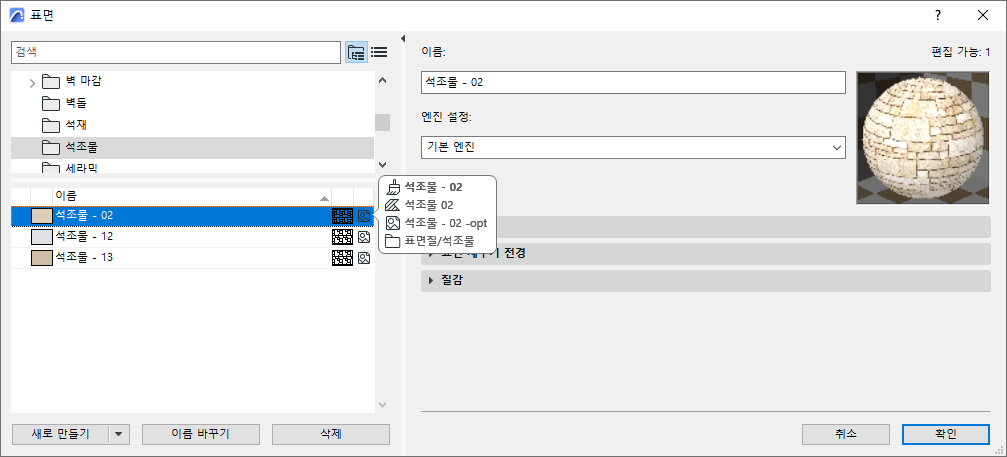Open the 기본 엔진 engine settings dropdown

pyautogui.click(x=633, y=148)
